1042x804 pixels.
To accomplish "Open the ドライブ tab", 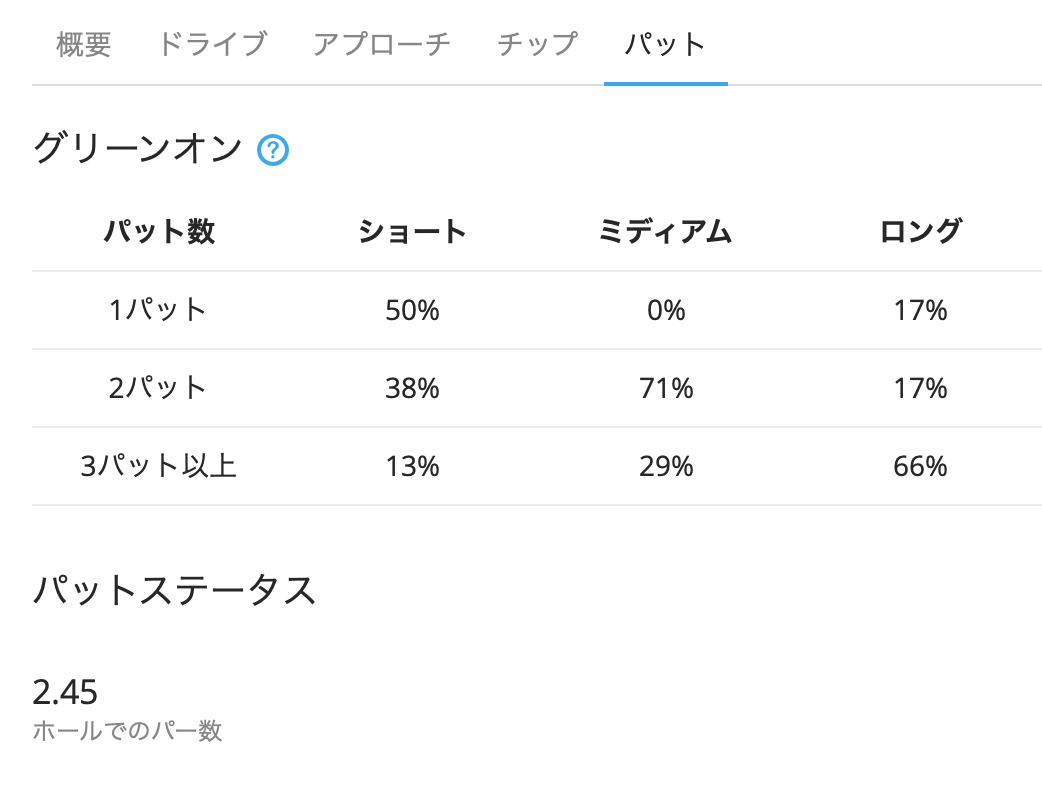I will pyautogui.click(x=212, y=45).
